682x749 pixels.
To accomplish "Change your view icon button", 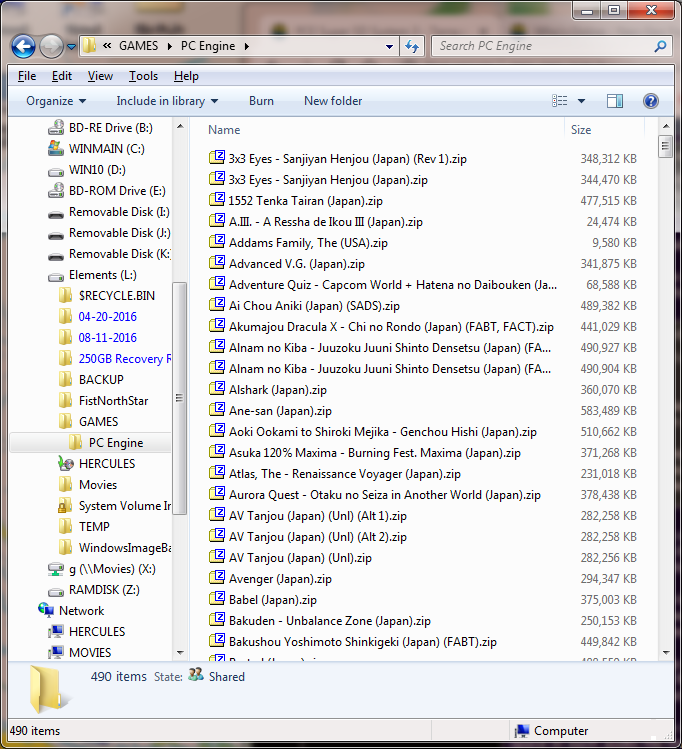I will 560,101.
